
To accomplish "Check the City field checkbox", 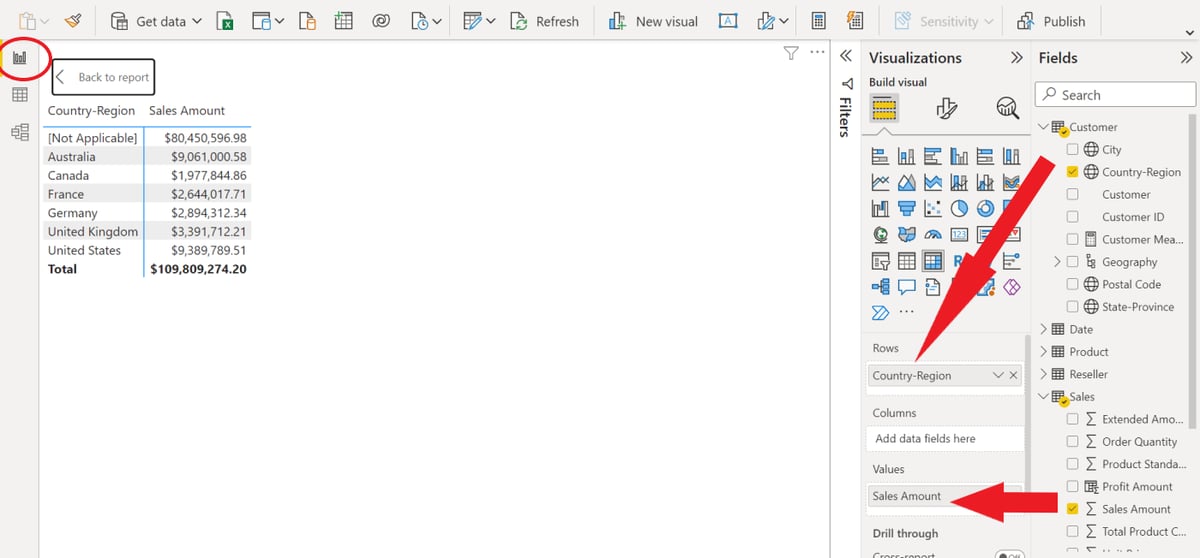I will point(1073,150).
